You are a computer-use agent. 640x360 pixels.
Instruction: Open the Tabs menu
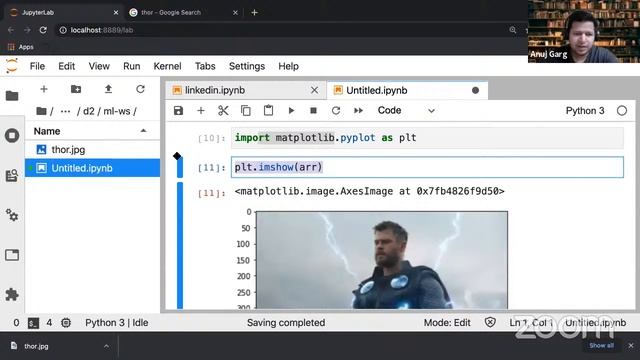coord(205,66)
